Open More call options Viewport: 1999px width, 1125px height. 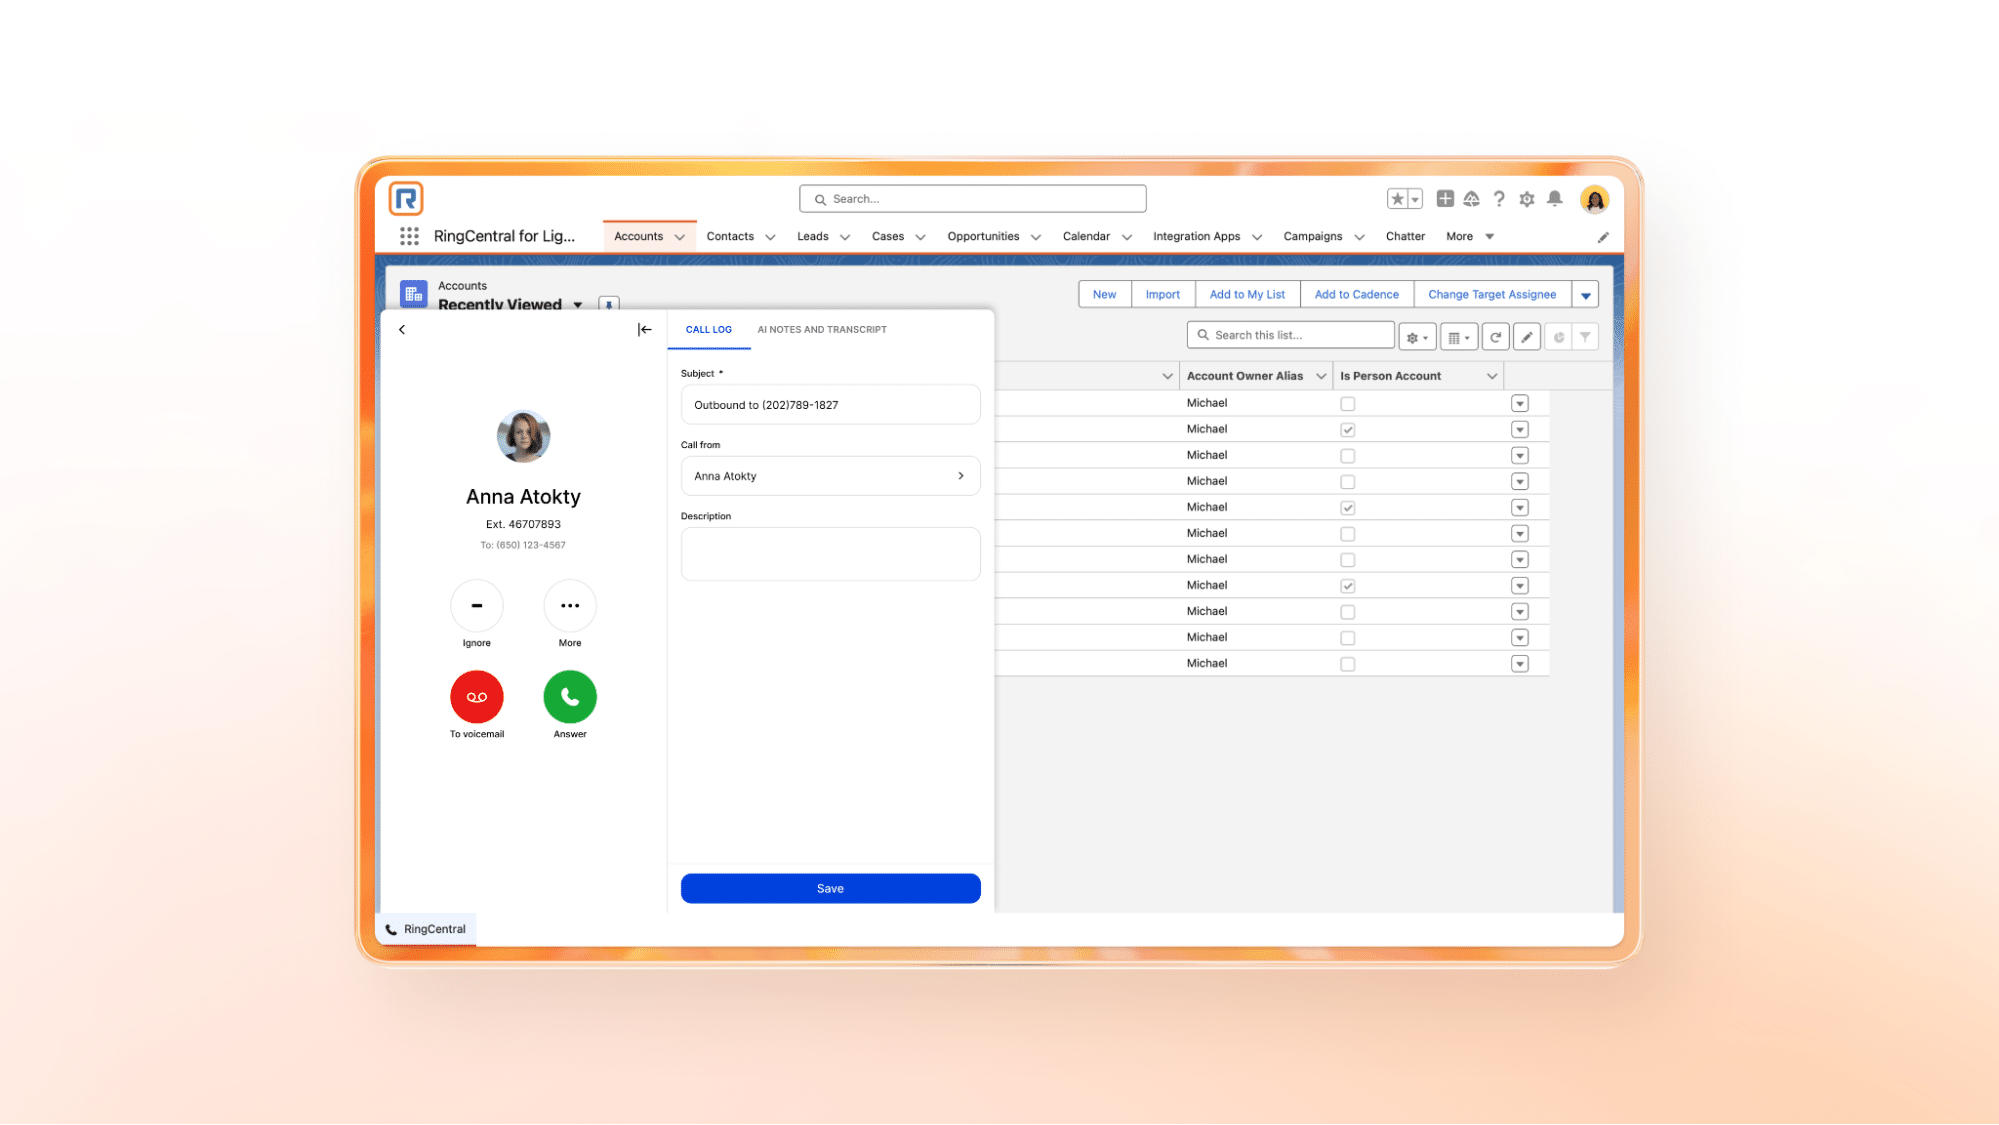pyautogui.click(x=570, y=606)
